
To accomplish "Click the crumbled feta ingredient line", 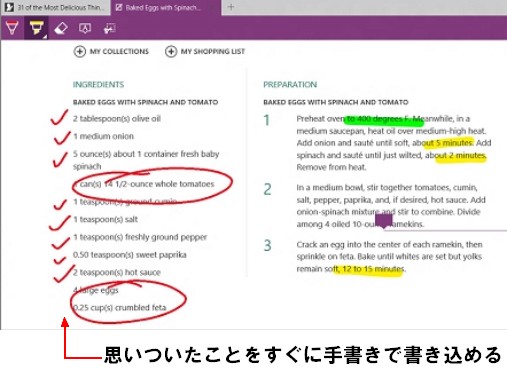I will 119,308.
